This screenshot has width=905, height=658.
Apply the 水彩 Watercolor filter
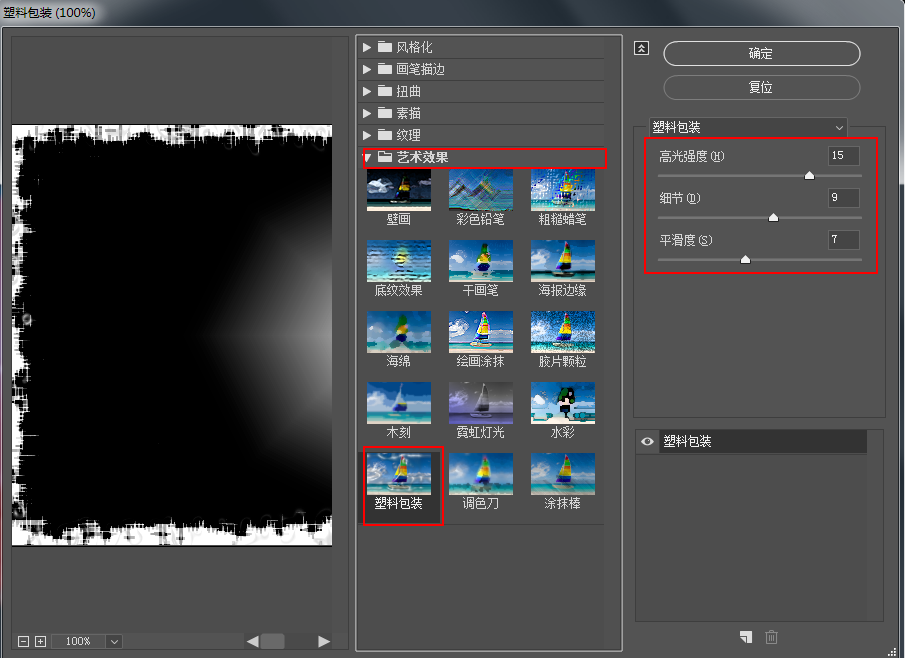point(562,402)
